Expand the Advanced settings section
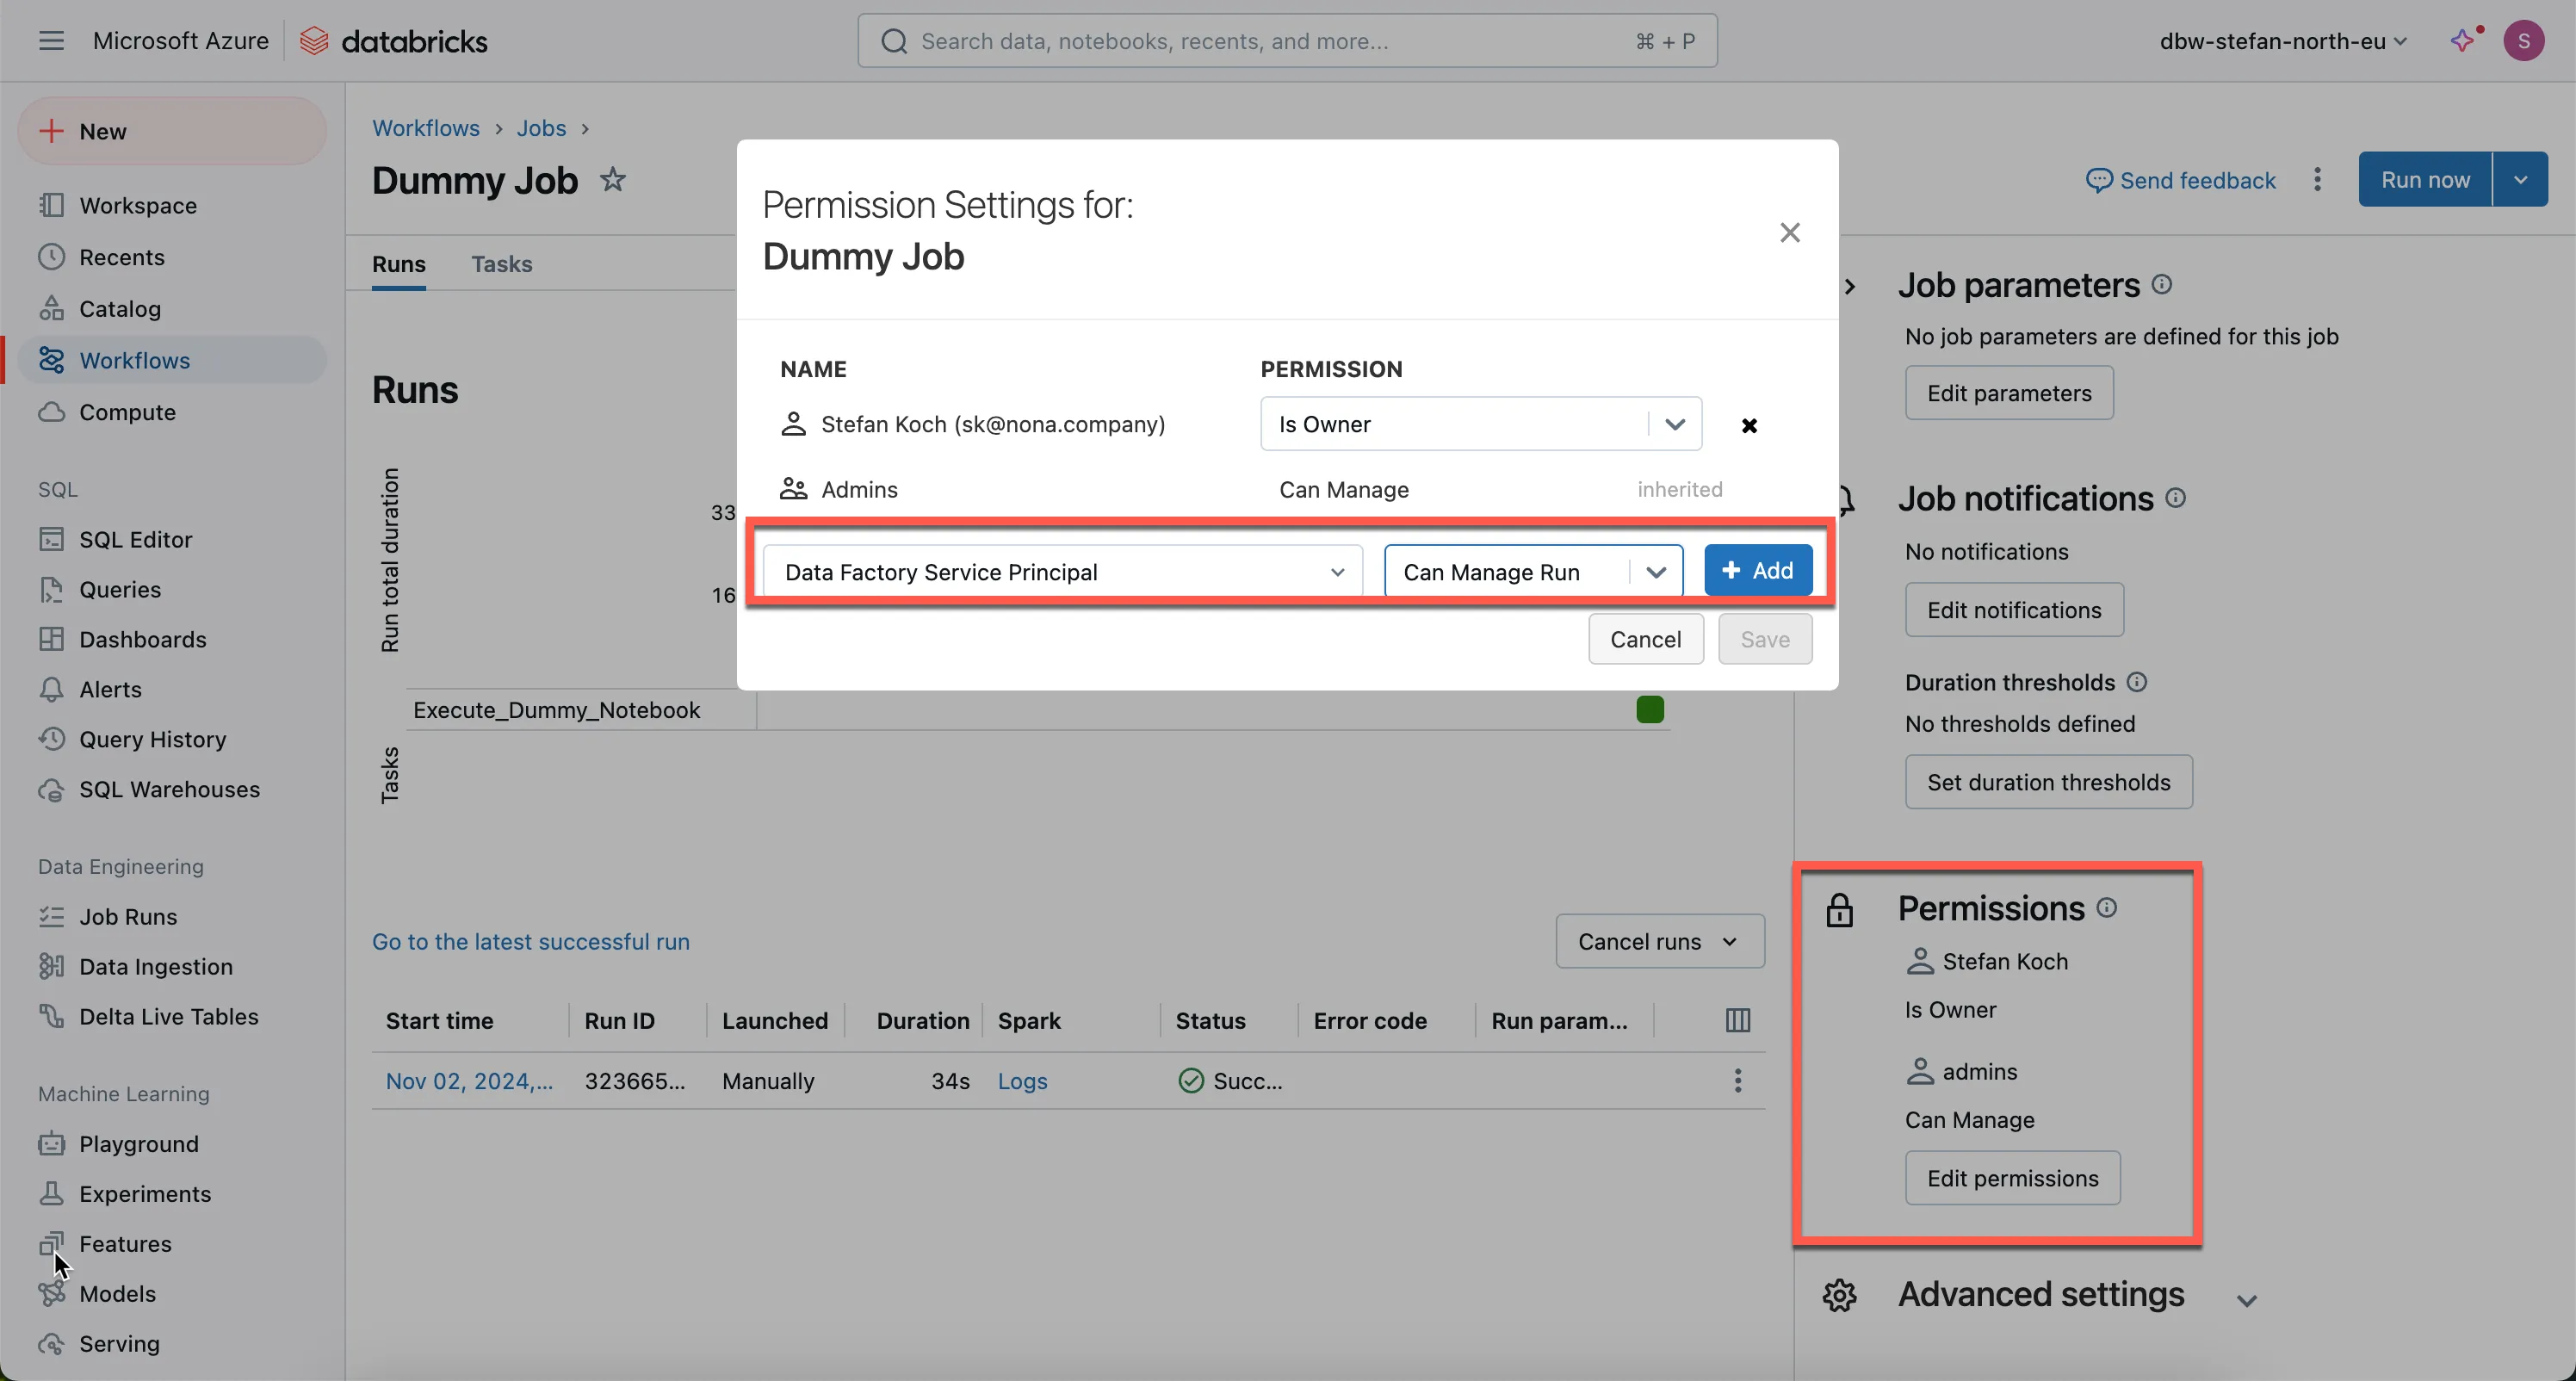The image size is (2576, 1381). [x=2246, y=1299]
